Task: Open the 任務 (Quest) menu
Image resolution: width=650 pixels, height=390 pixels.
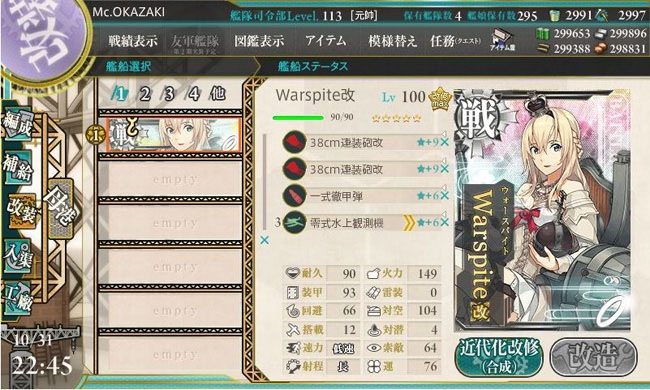Action: (455, 41)
